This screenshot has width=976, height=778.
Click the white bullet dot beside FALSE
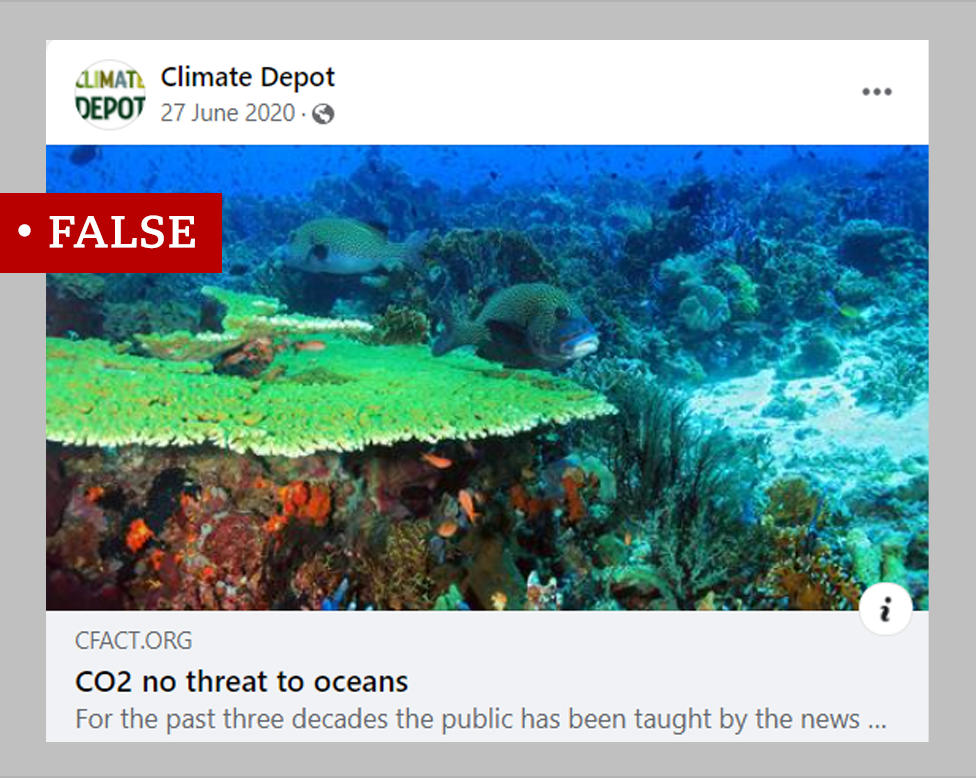click(x=25, y=232)
